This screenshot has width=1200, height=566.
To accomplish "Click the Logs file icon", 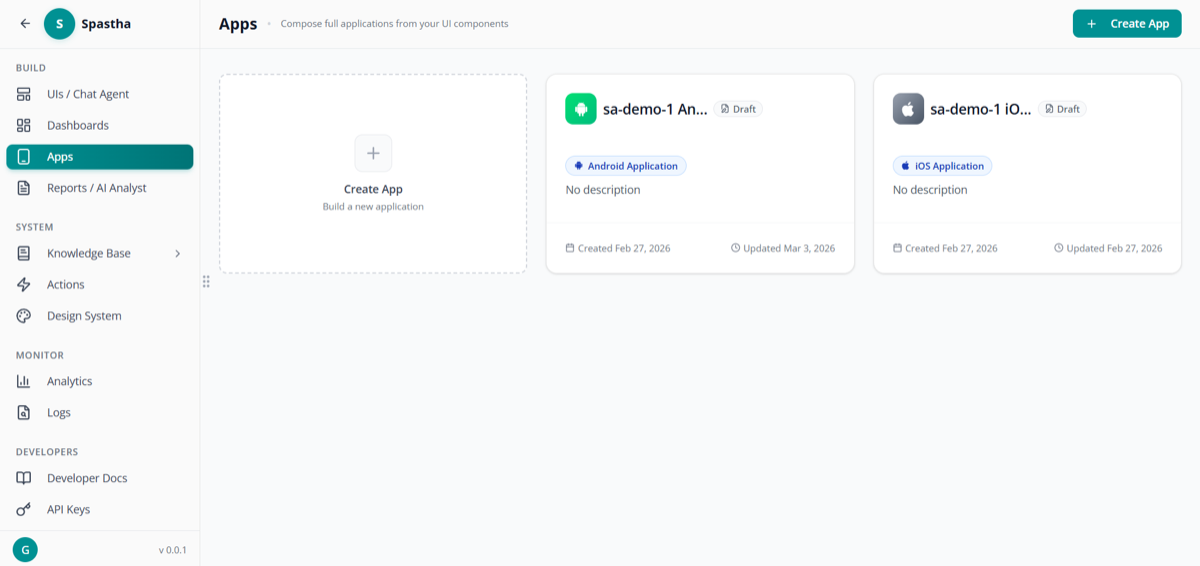I will coord(24,412).
